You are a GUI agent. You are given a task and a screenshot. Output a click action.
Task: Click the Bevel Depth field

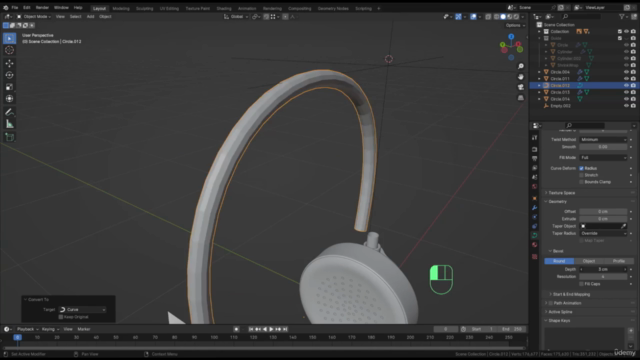click(x=603, y=269)
